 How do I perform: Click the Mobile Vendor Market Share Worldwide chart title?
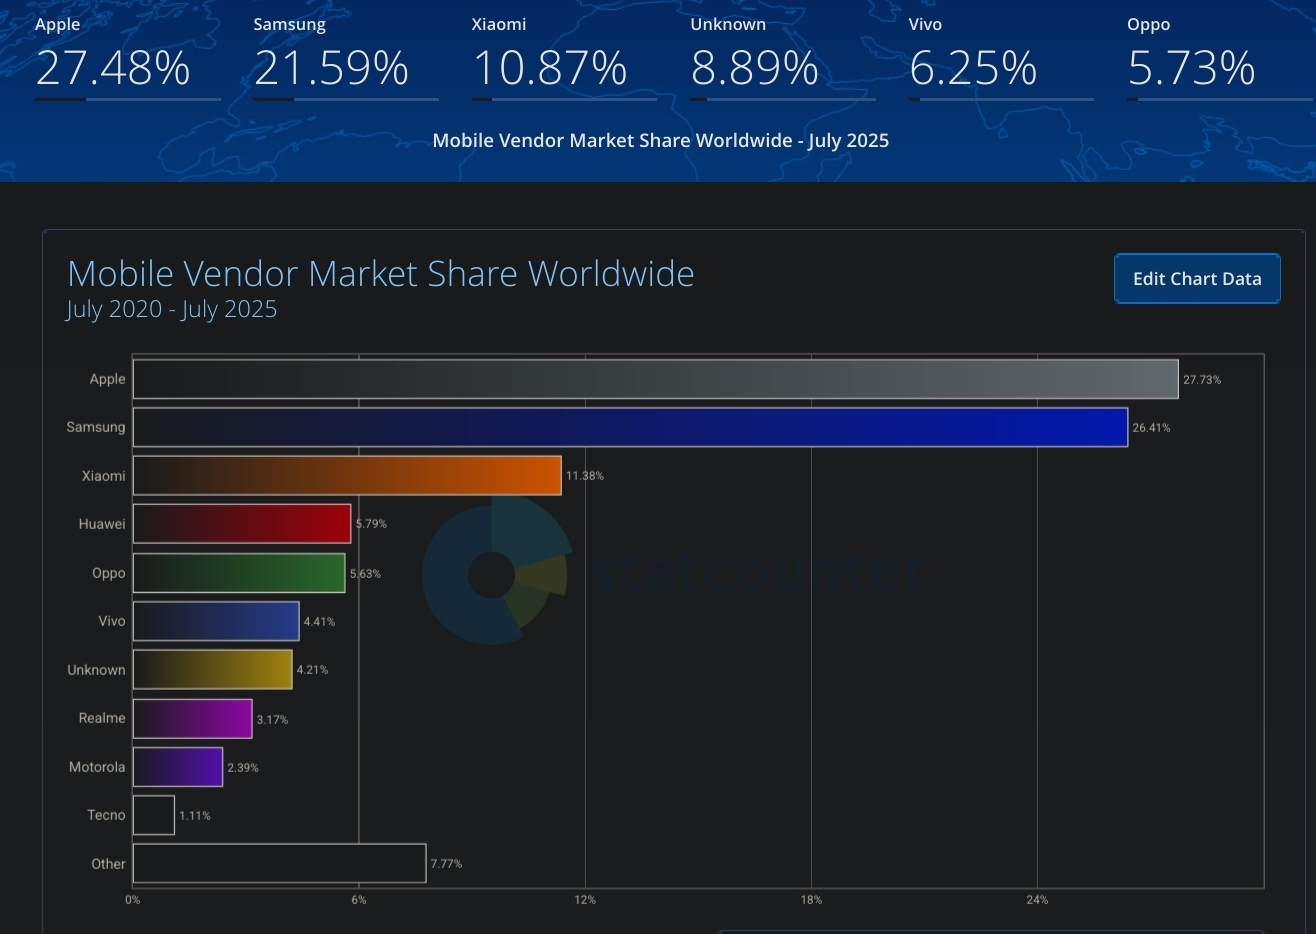point(380,274)
